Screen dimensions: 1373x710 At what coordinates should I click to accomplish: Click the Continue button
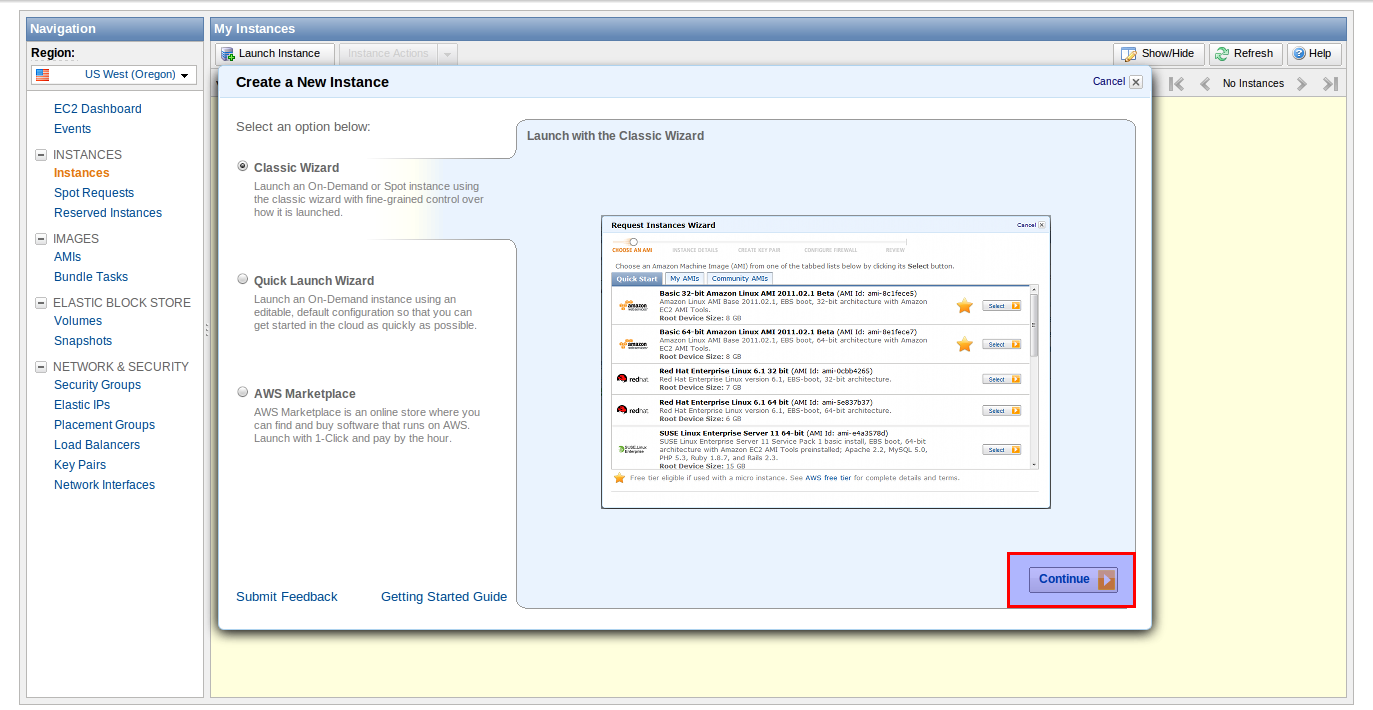click(x=1072, y=579)
